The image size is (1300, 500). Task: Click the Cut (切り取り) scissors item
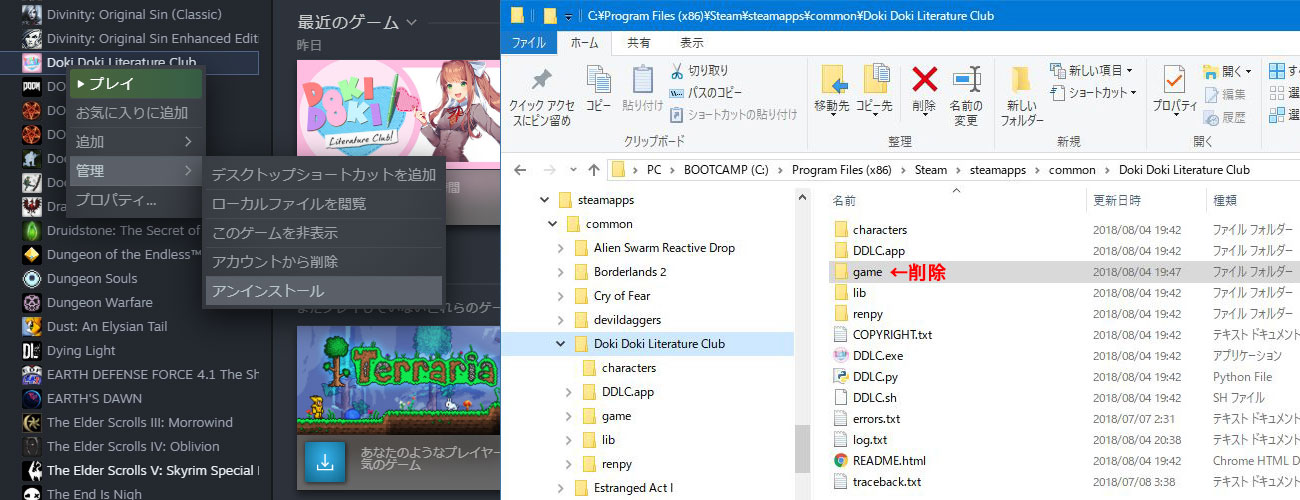pos(699,71)
